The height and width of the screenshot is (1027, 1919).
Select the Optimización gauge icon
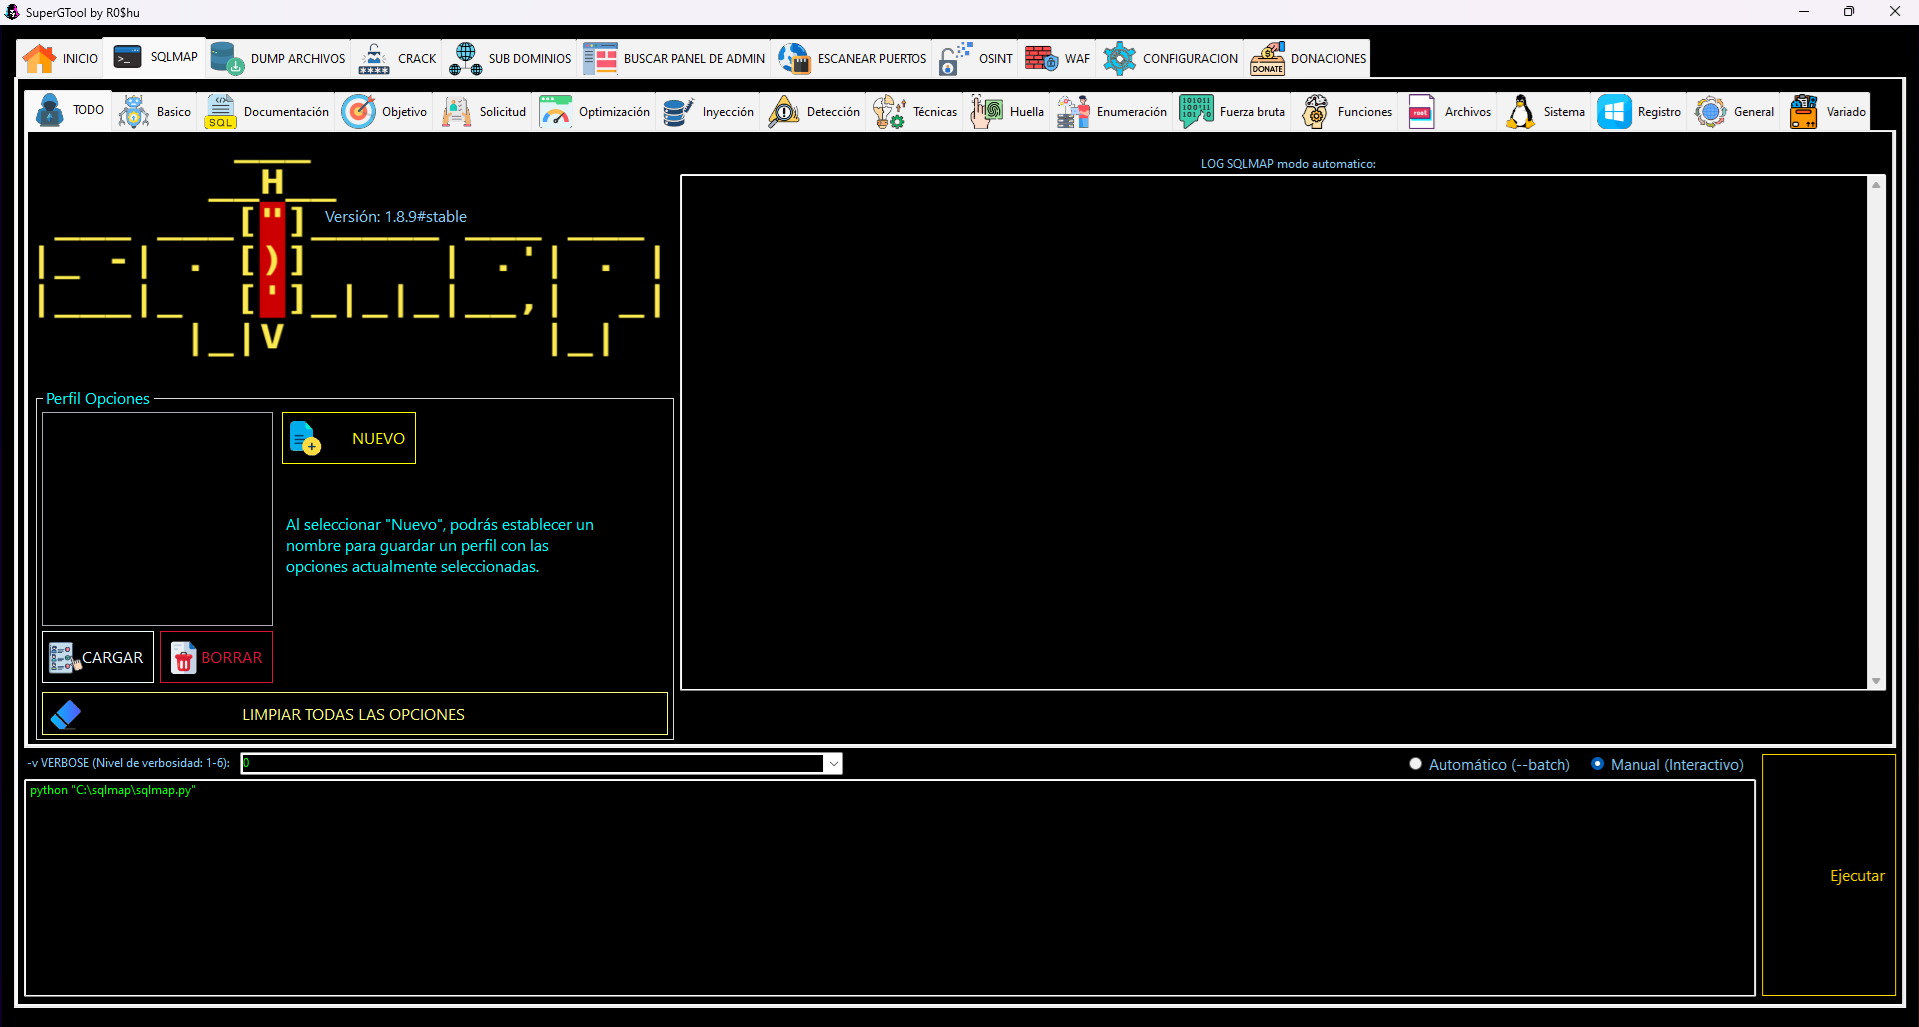pos(555,112)
